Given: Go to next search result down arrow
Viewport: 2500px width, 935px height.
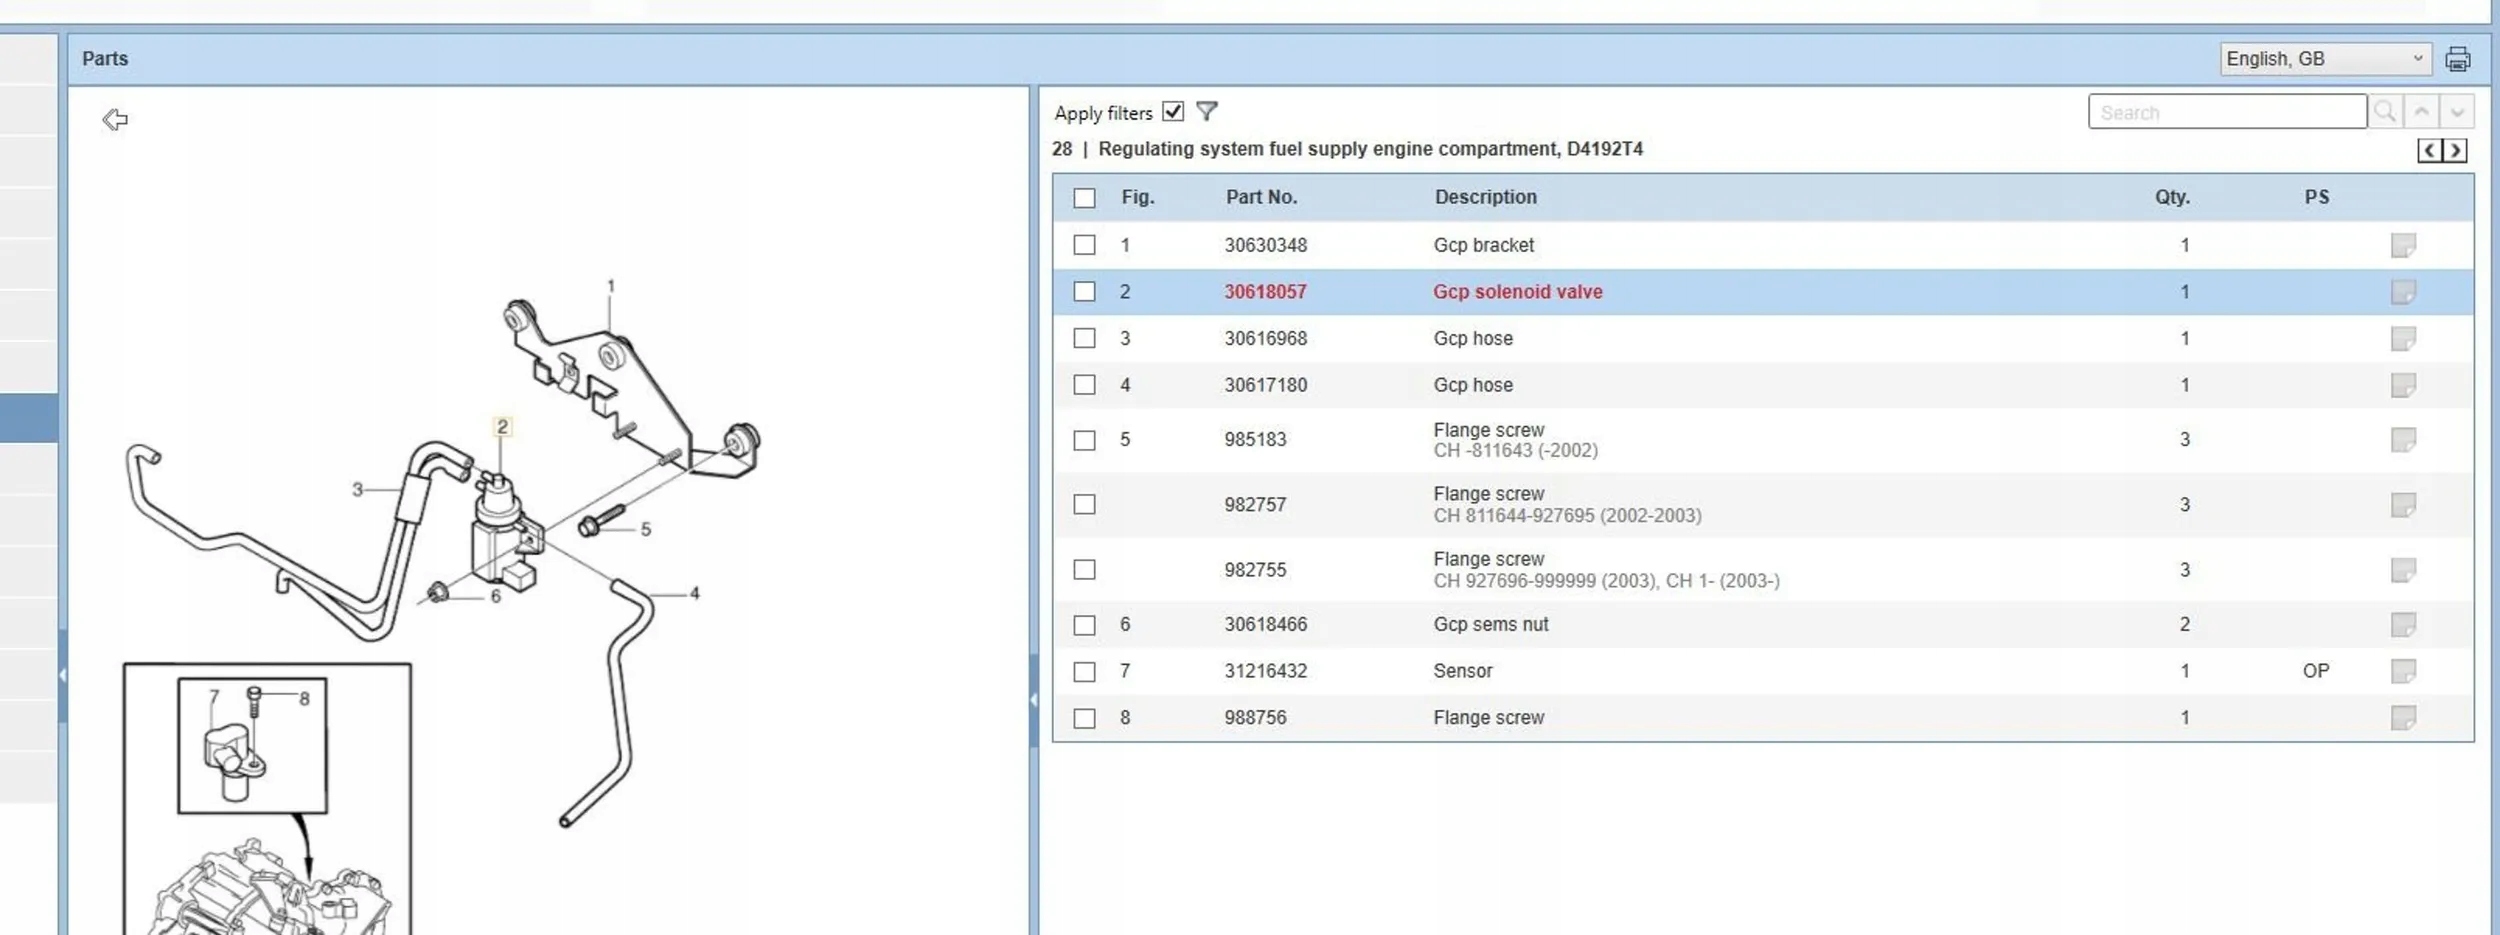Looking at the screenshot, I should coord(2457,111).
